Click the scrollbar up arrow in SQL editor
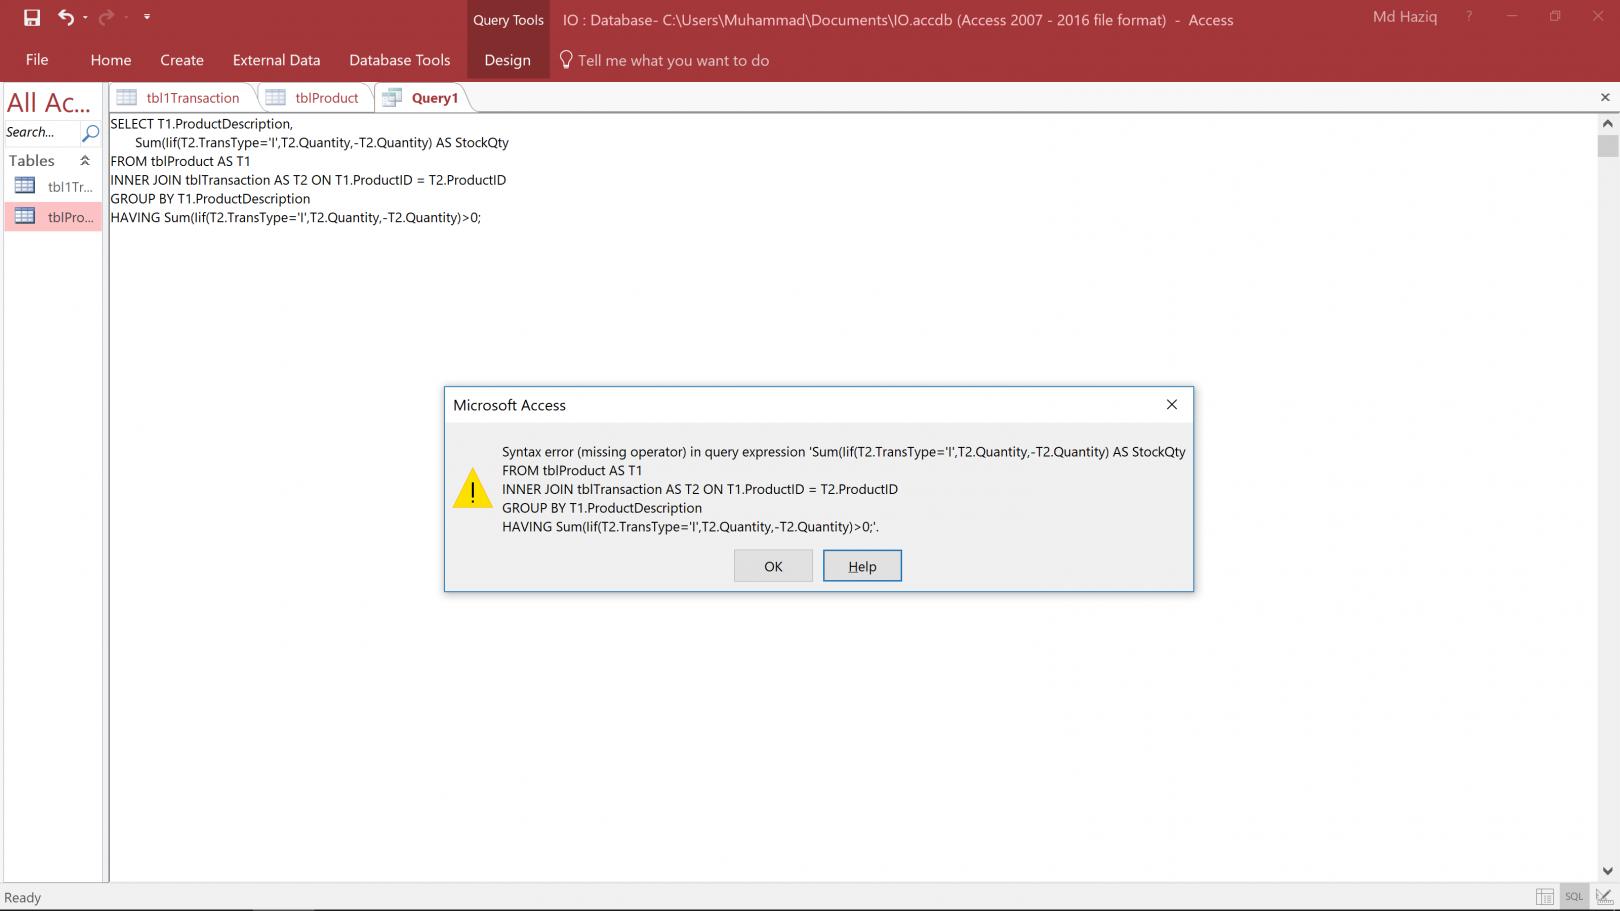This screenshot has width=1620, height=911. 1607,123
